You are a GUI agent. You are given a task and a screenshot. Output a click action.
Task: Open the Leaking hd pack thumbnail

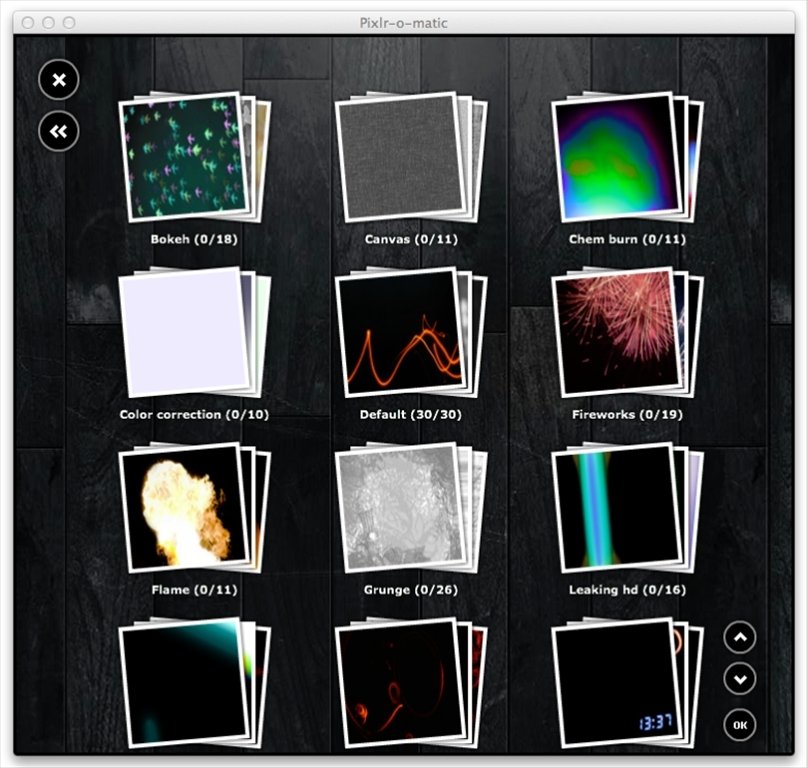click(627, 507)
